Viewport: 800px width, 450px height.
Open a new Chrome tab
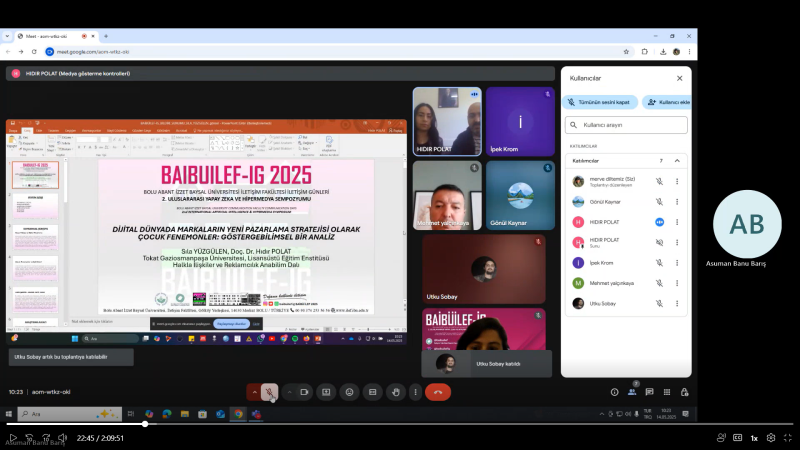[x=106, y=36]
